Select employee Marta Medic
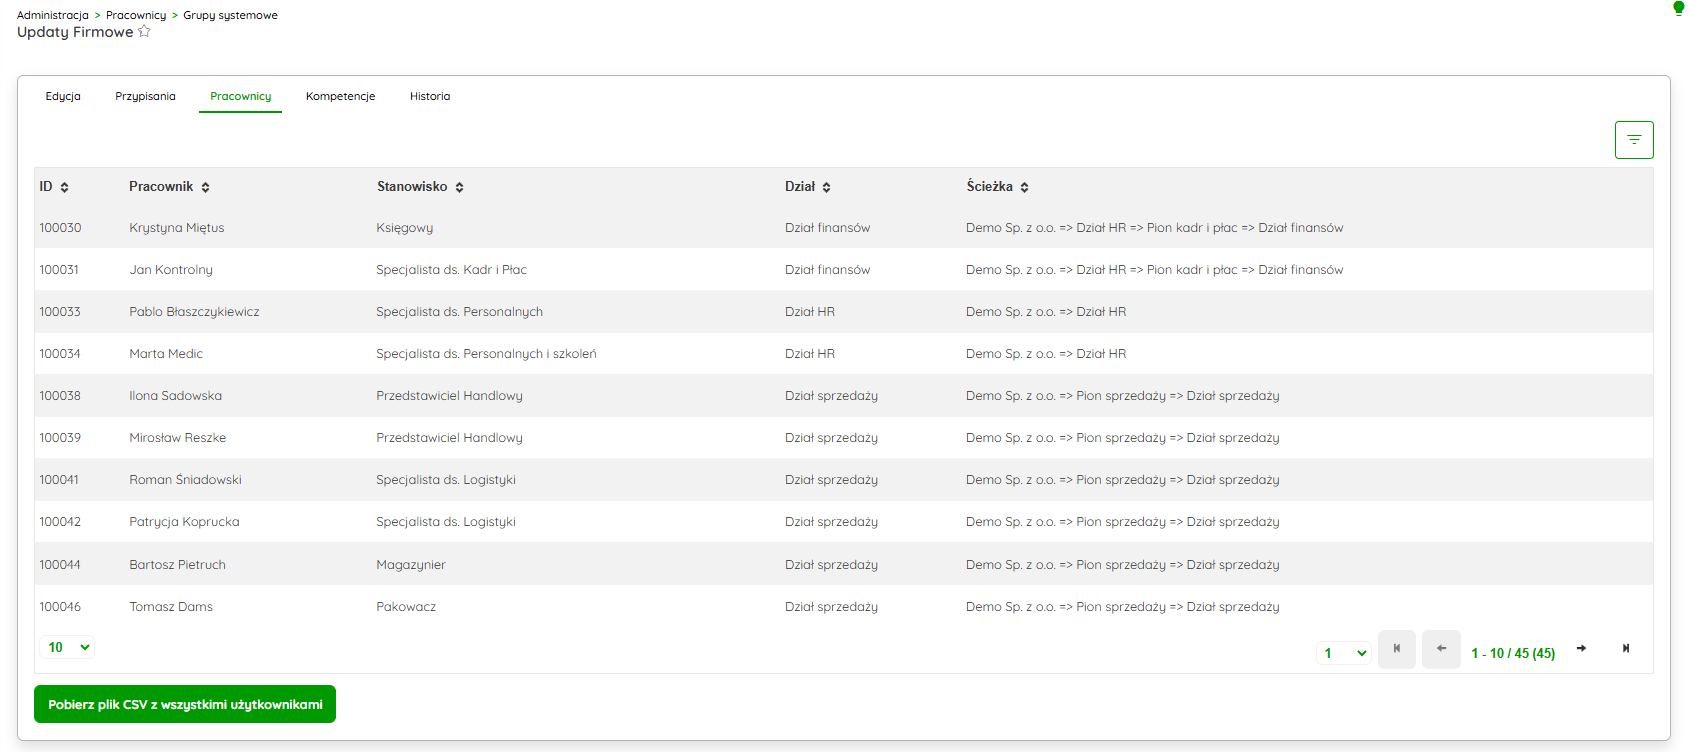Screen dimensions: 1689x752 pyautogui.click(x=166, y=354)
